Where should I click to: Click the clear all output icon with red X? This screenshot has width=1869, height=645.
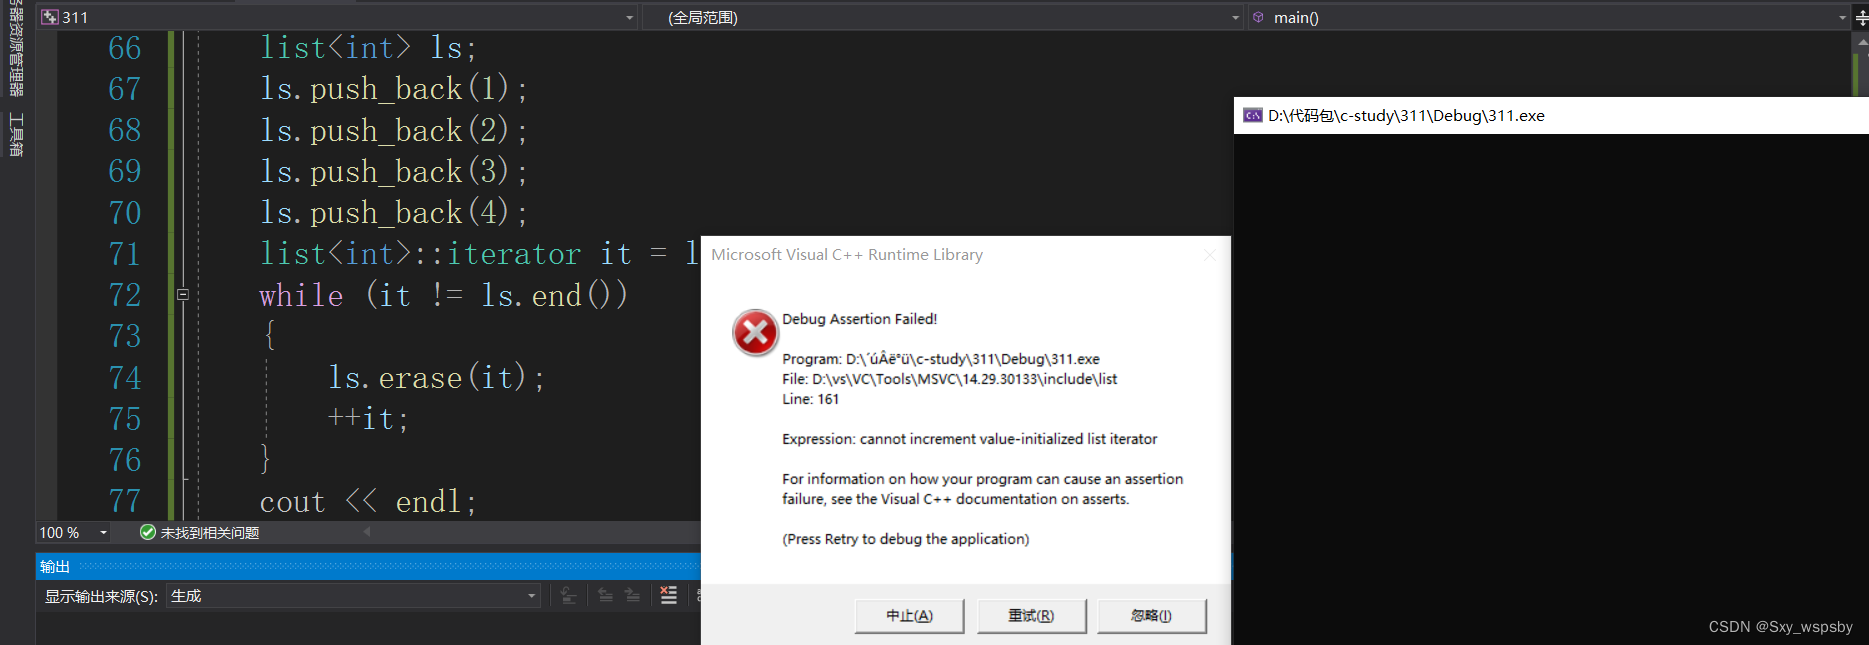coord(669,596)
